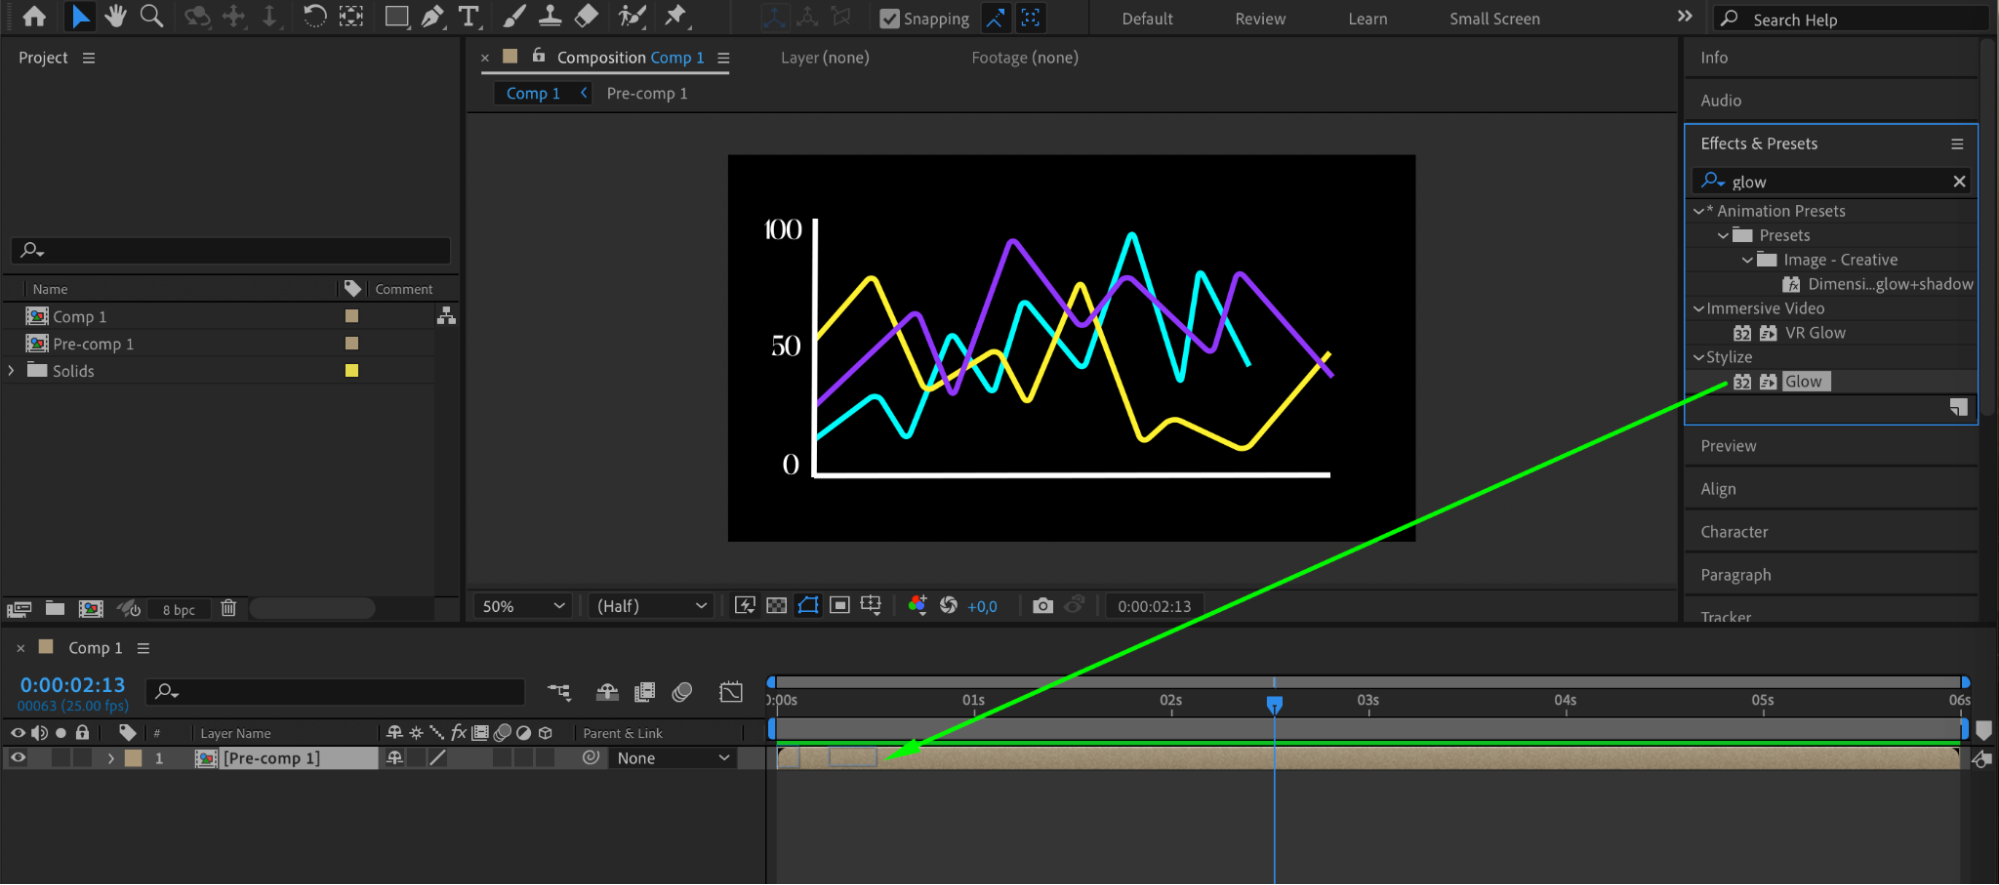Open the Parent & Link None dropdown

pos(672,758)
